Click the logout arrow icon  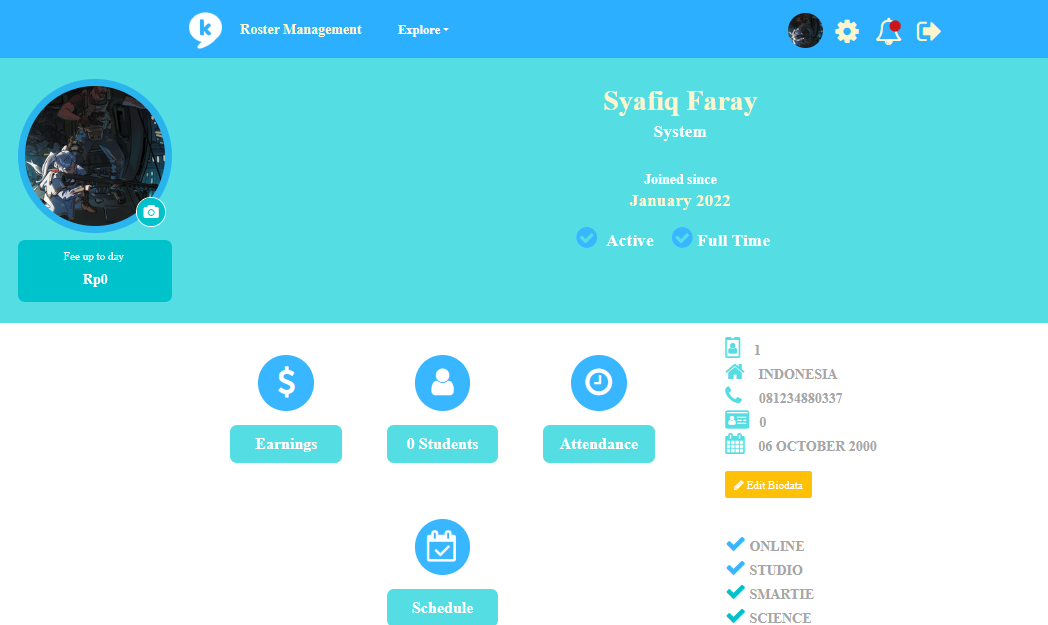(x=928, y=31)
